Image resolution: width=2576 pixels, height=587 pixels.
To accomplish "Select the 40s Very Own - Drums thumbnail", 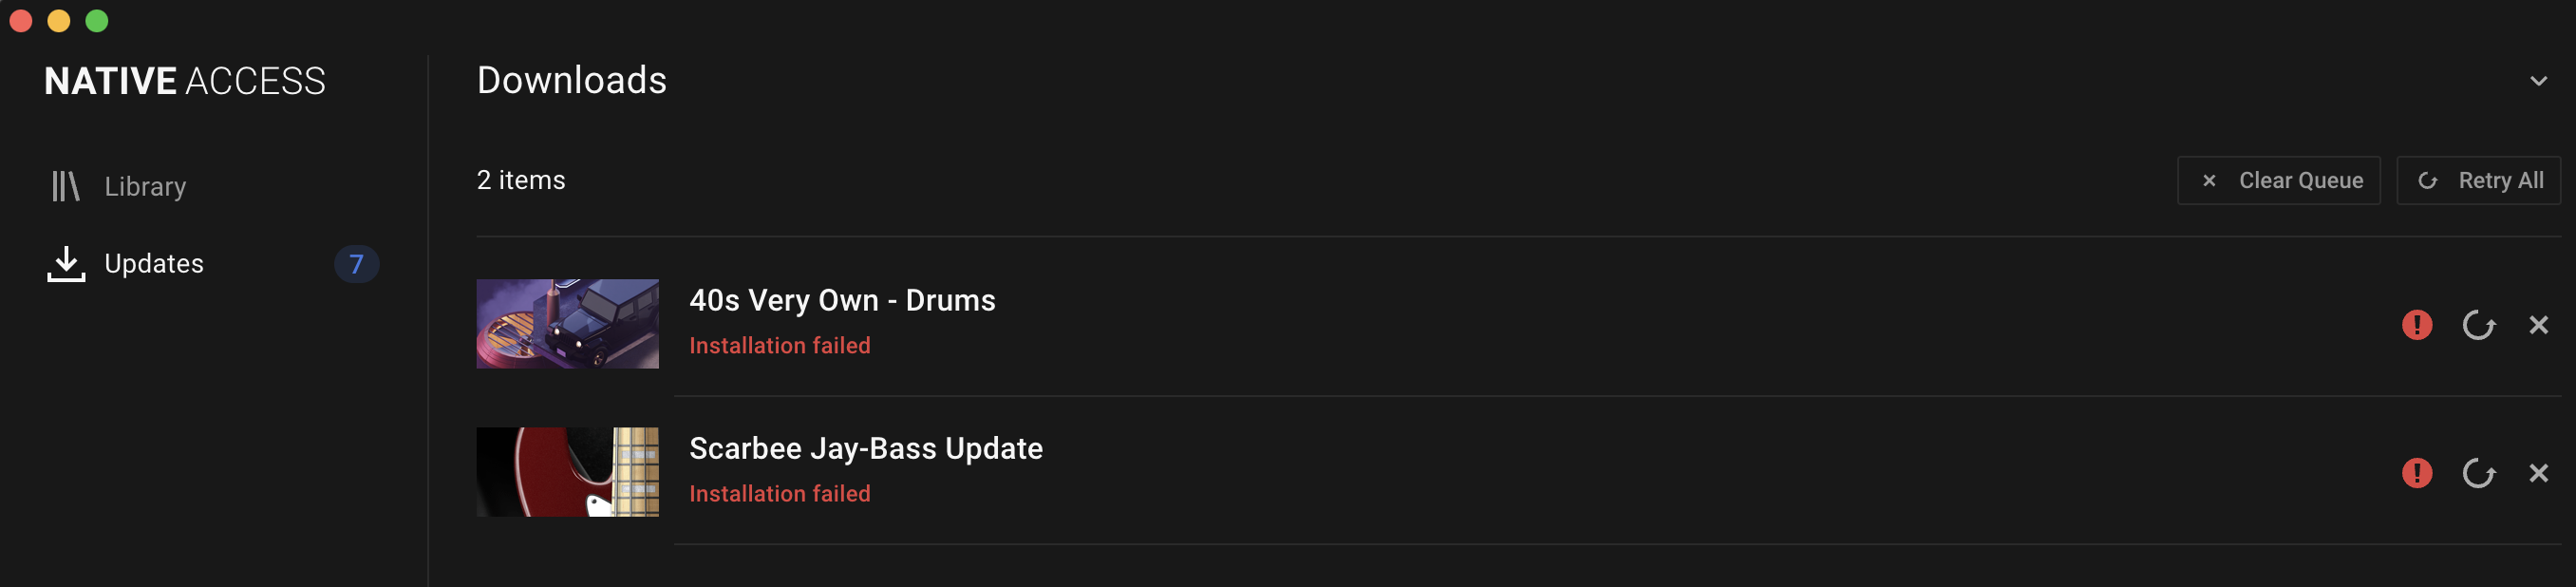I will coord(567,324).
